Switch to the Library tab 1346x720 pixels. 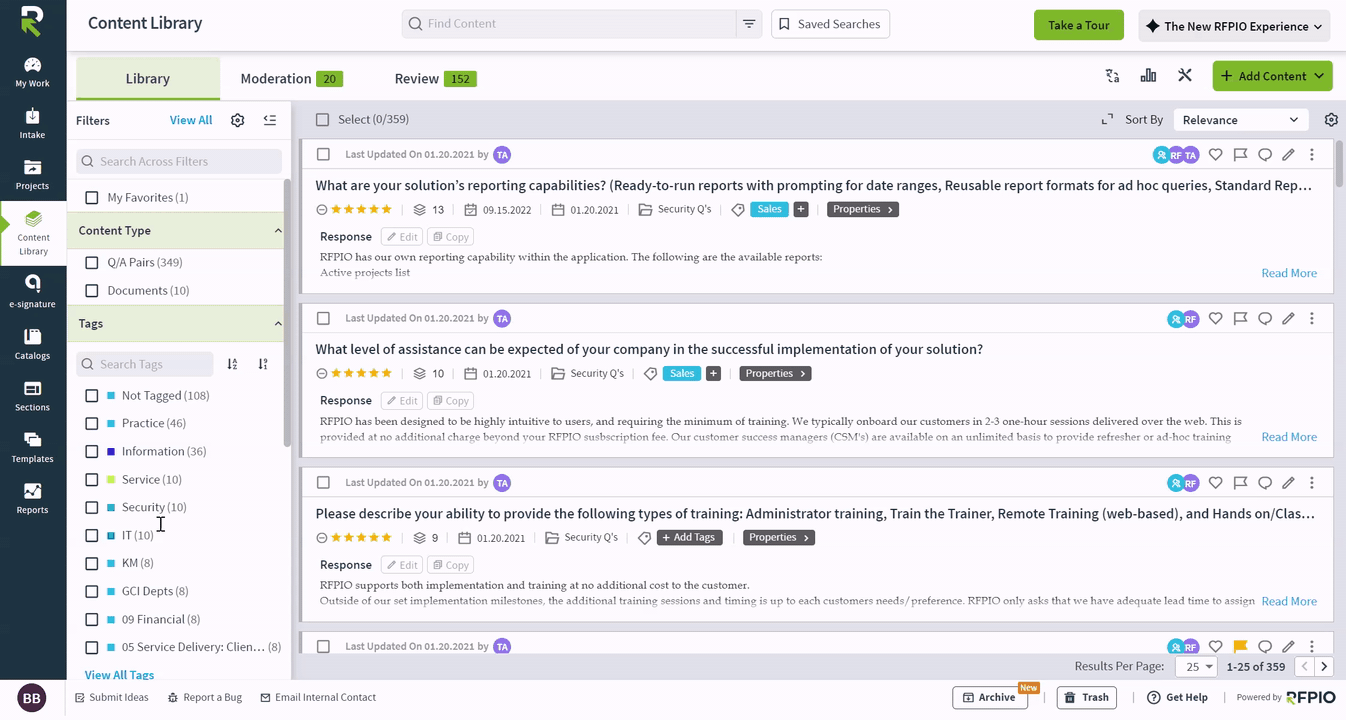(148, 79)
